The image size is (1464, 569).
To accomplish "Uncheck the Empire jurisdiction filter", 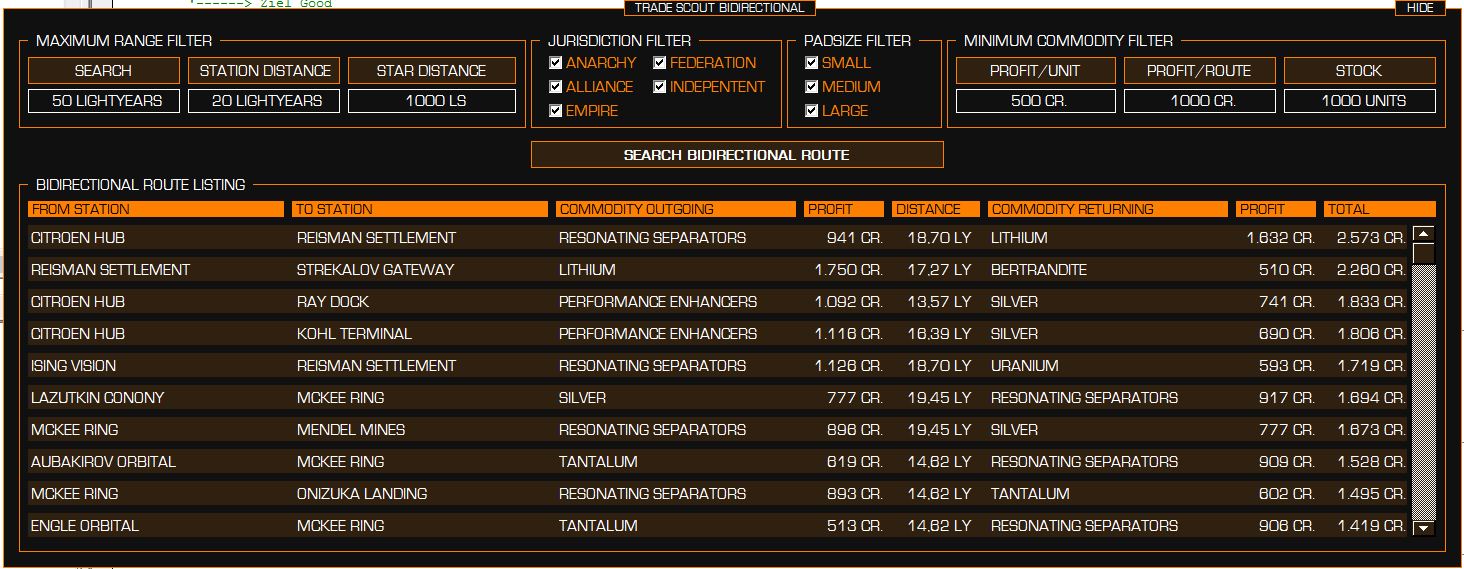I will (x=556, y=111).
